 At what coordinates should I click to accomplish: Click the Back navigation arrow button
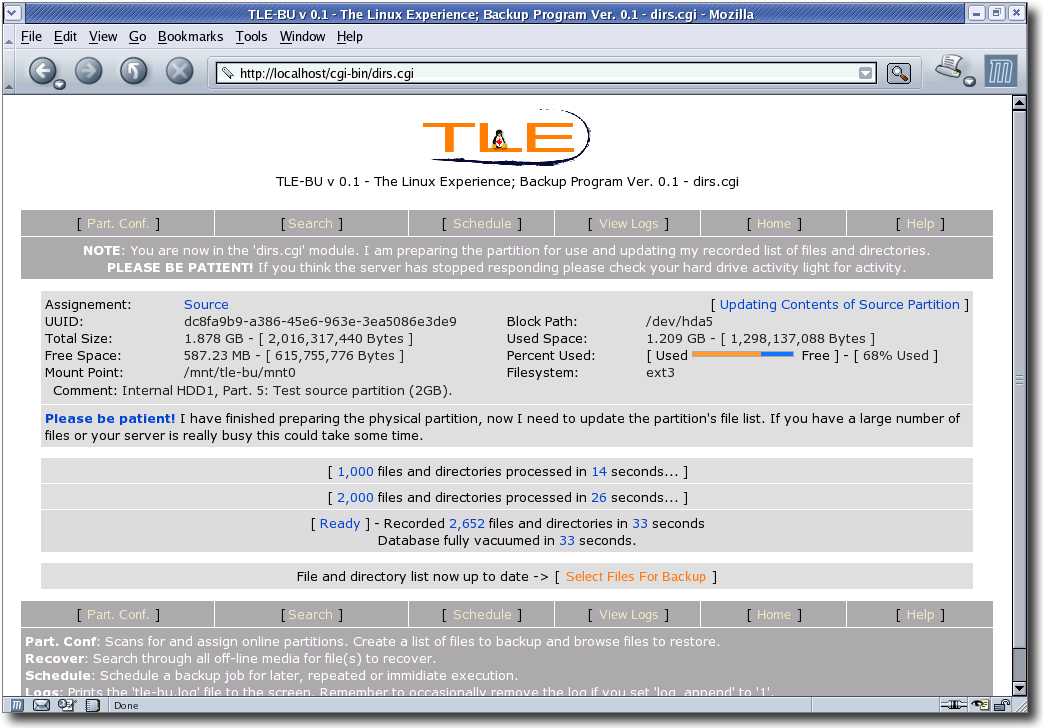point(41,71)
